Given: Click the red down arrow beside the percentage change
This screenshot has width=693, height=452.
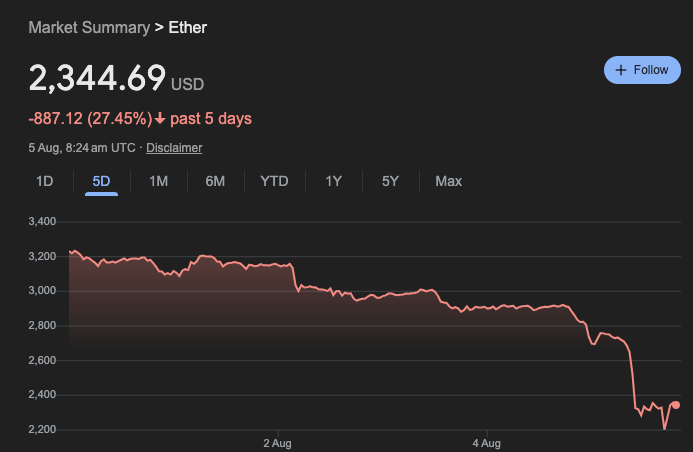Looking at the screenshot, I should click(160, 119).
